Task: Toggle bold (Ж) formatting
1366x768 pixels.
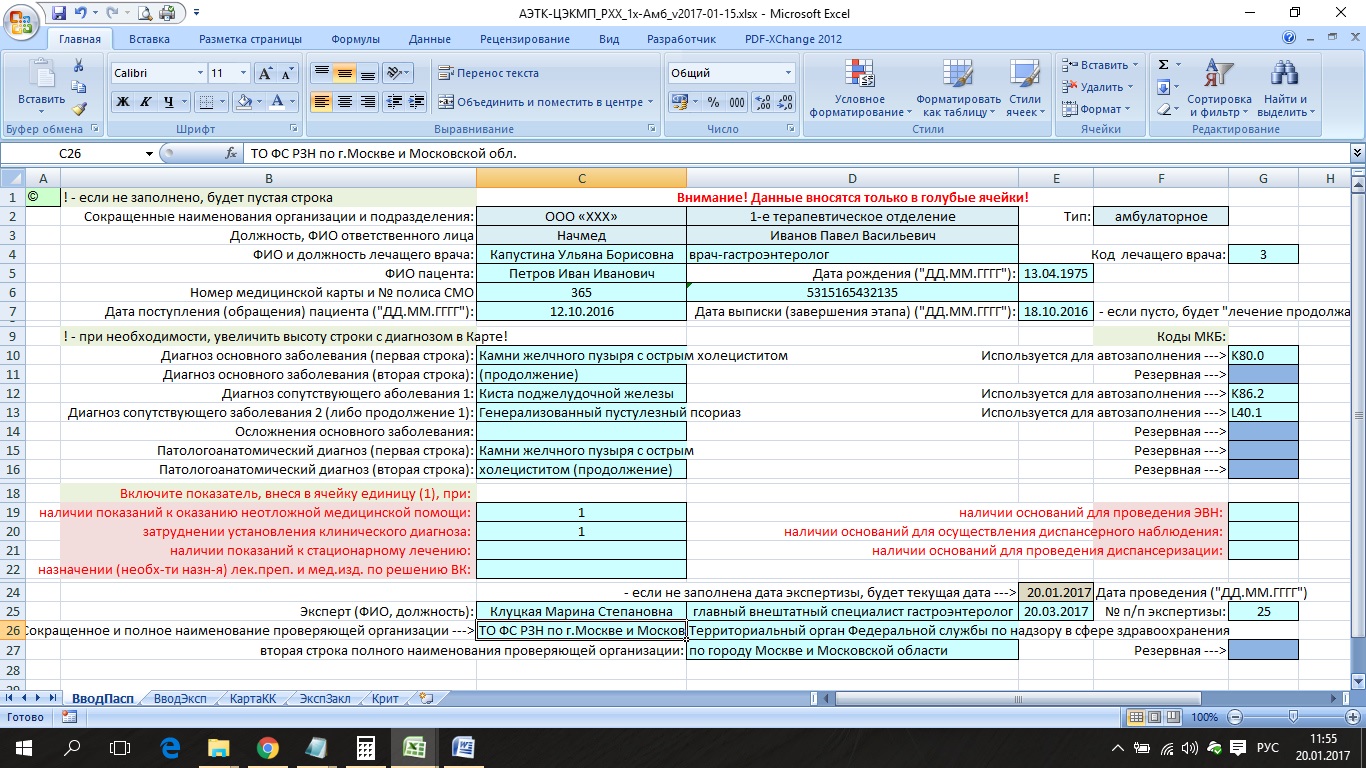Action: coord(123,102)
